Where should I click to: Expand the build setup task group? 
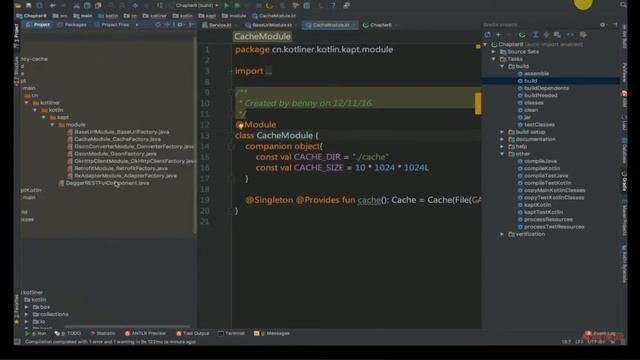click(502, 132)
